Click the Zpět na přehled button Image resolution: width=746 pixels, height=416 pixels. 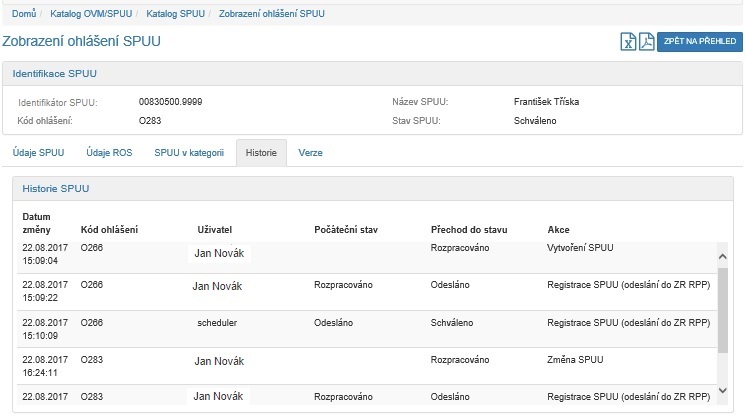(700, 41)
